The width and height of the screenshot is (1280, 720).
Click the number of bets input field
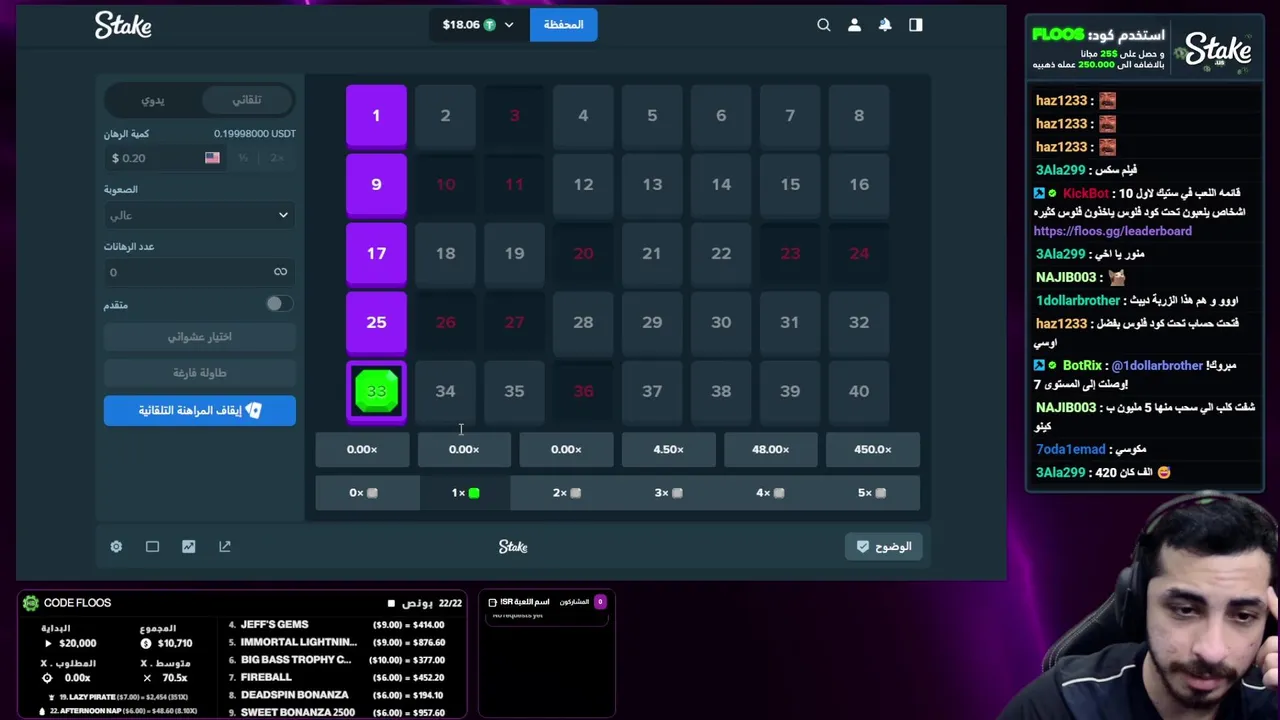tap(200, 272)
